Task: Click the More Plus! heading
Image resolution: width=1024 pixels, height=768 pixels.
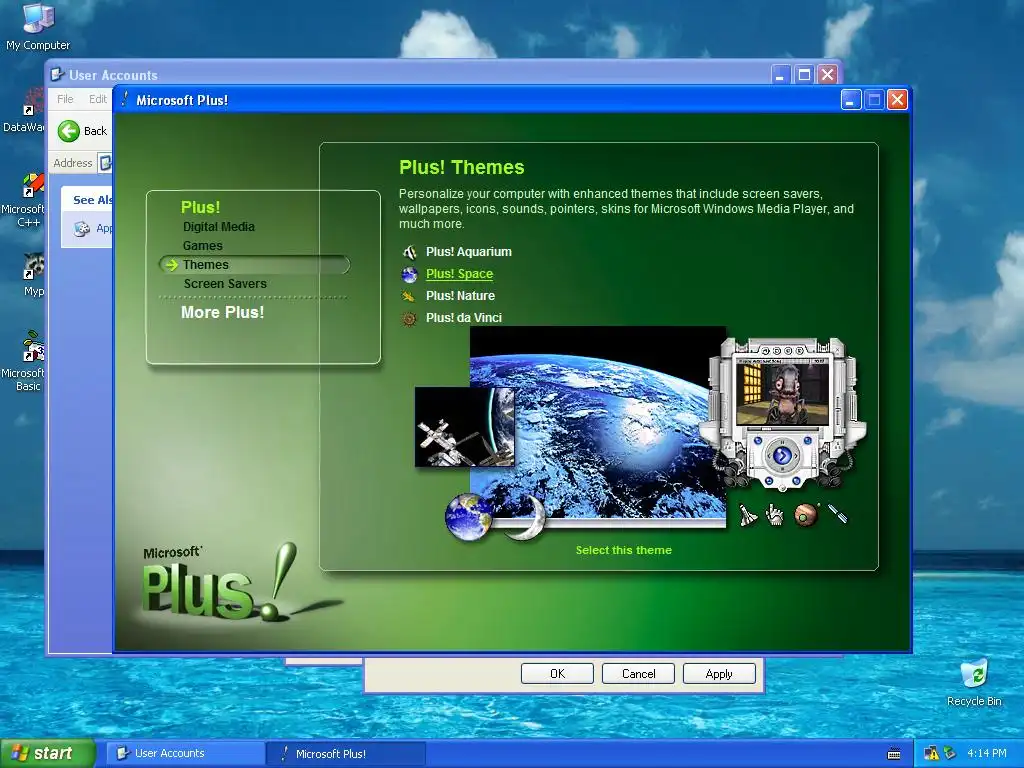Action: pyautogui.click(x=223, y=312)
